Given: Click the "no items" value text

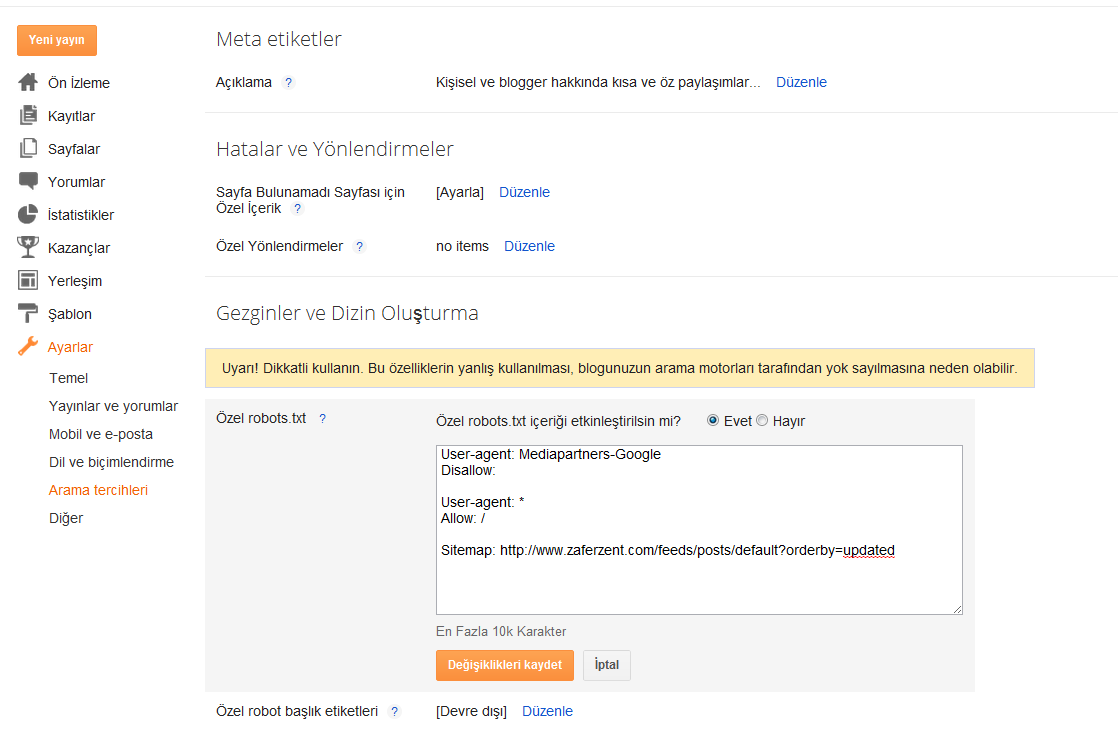Looking at the screenshot, I should [x=463, y=246].
